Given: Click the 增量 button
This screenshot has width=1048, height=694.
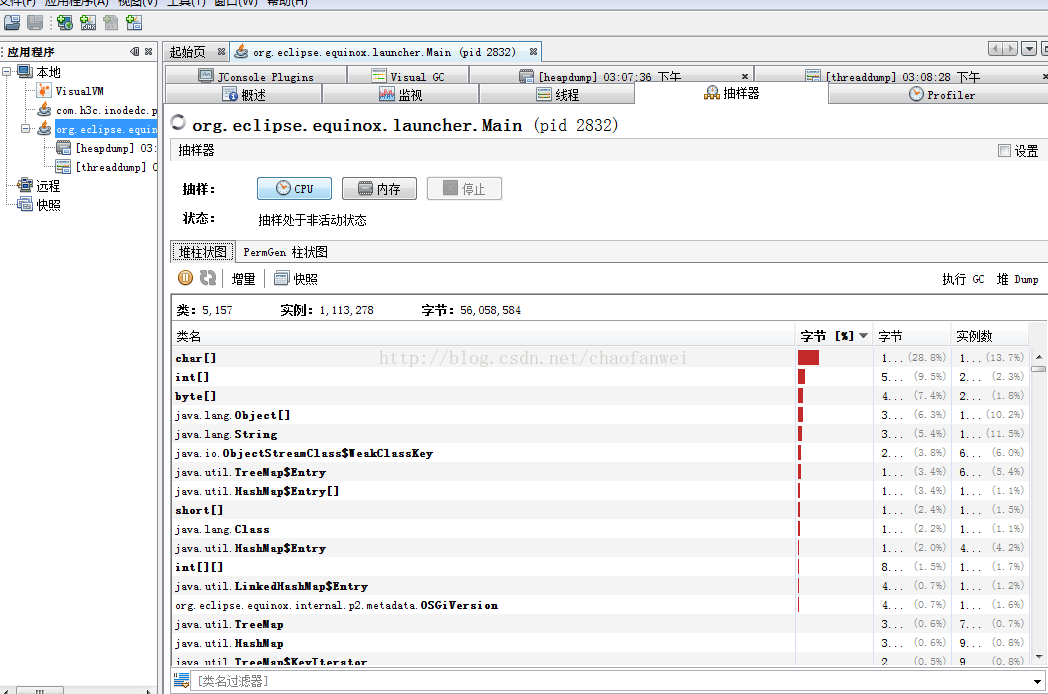Looking at the screenshot, I should (x=243, y=279).
